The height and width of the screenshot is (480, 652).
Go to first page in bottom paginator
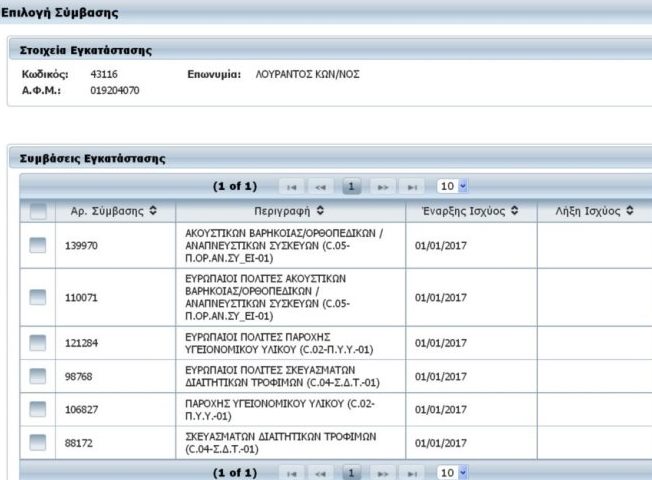point(291,473)
